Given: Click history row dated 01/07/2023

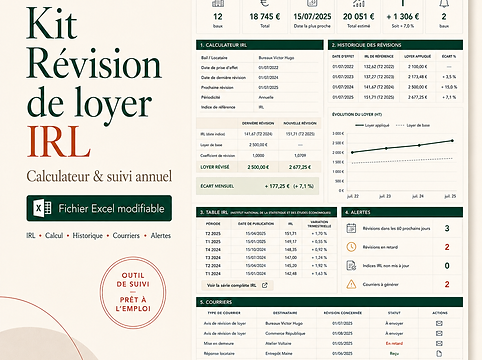Looking at the screenshot, I should (x=395, y=77).
